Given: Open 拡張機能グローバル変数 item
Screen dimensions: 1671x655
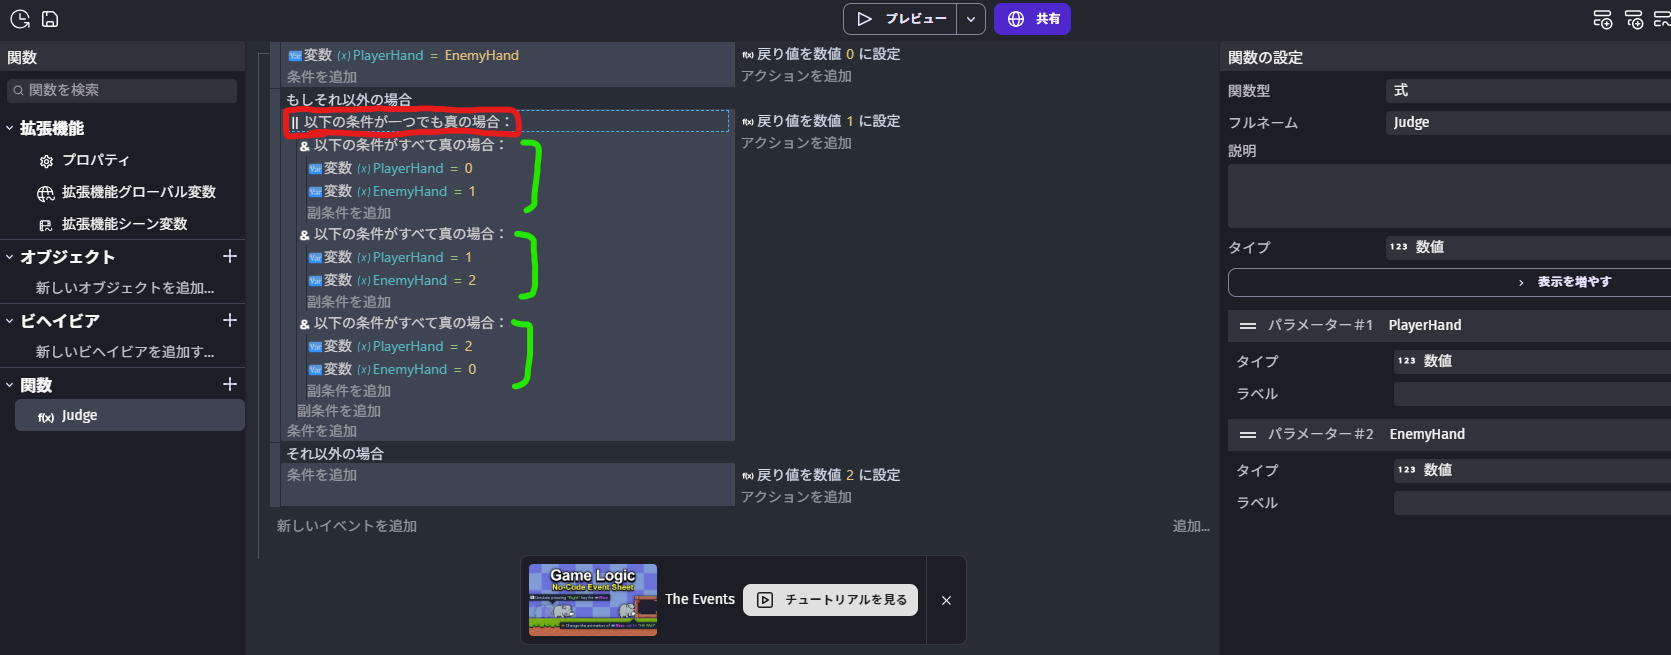Looking at the screenshot, I should 138,192.
